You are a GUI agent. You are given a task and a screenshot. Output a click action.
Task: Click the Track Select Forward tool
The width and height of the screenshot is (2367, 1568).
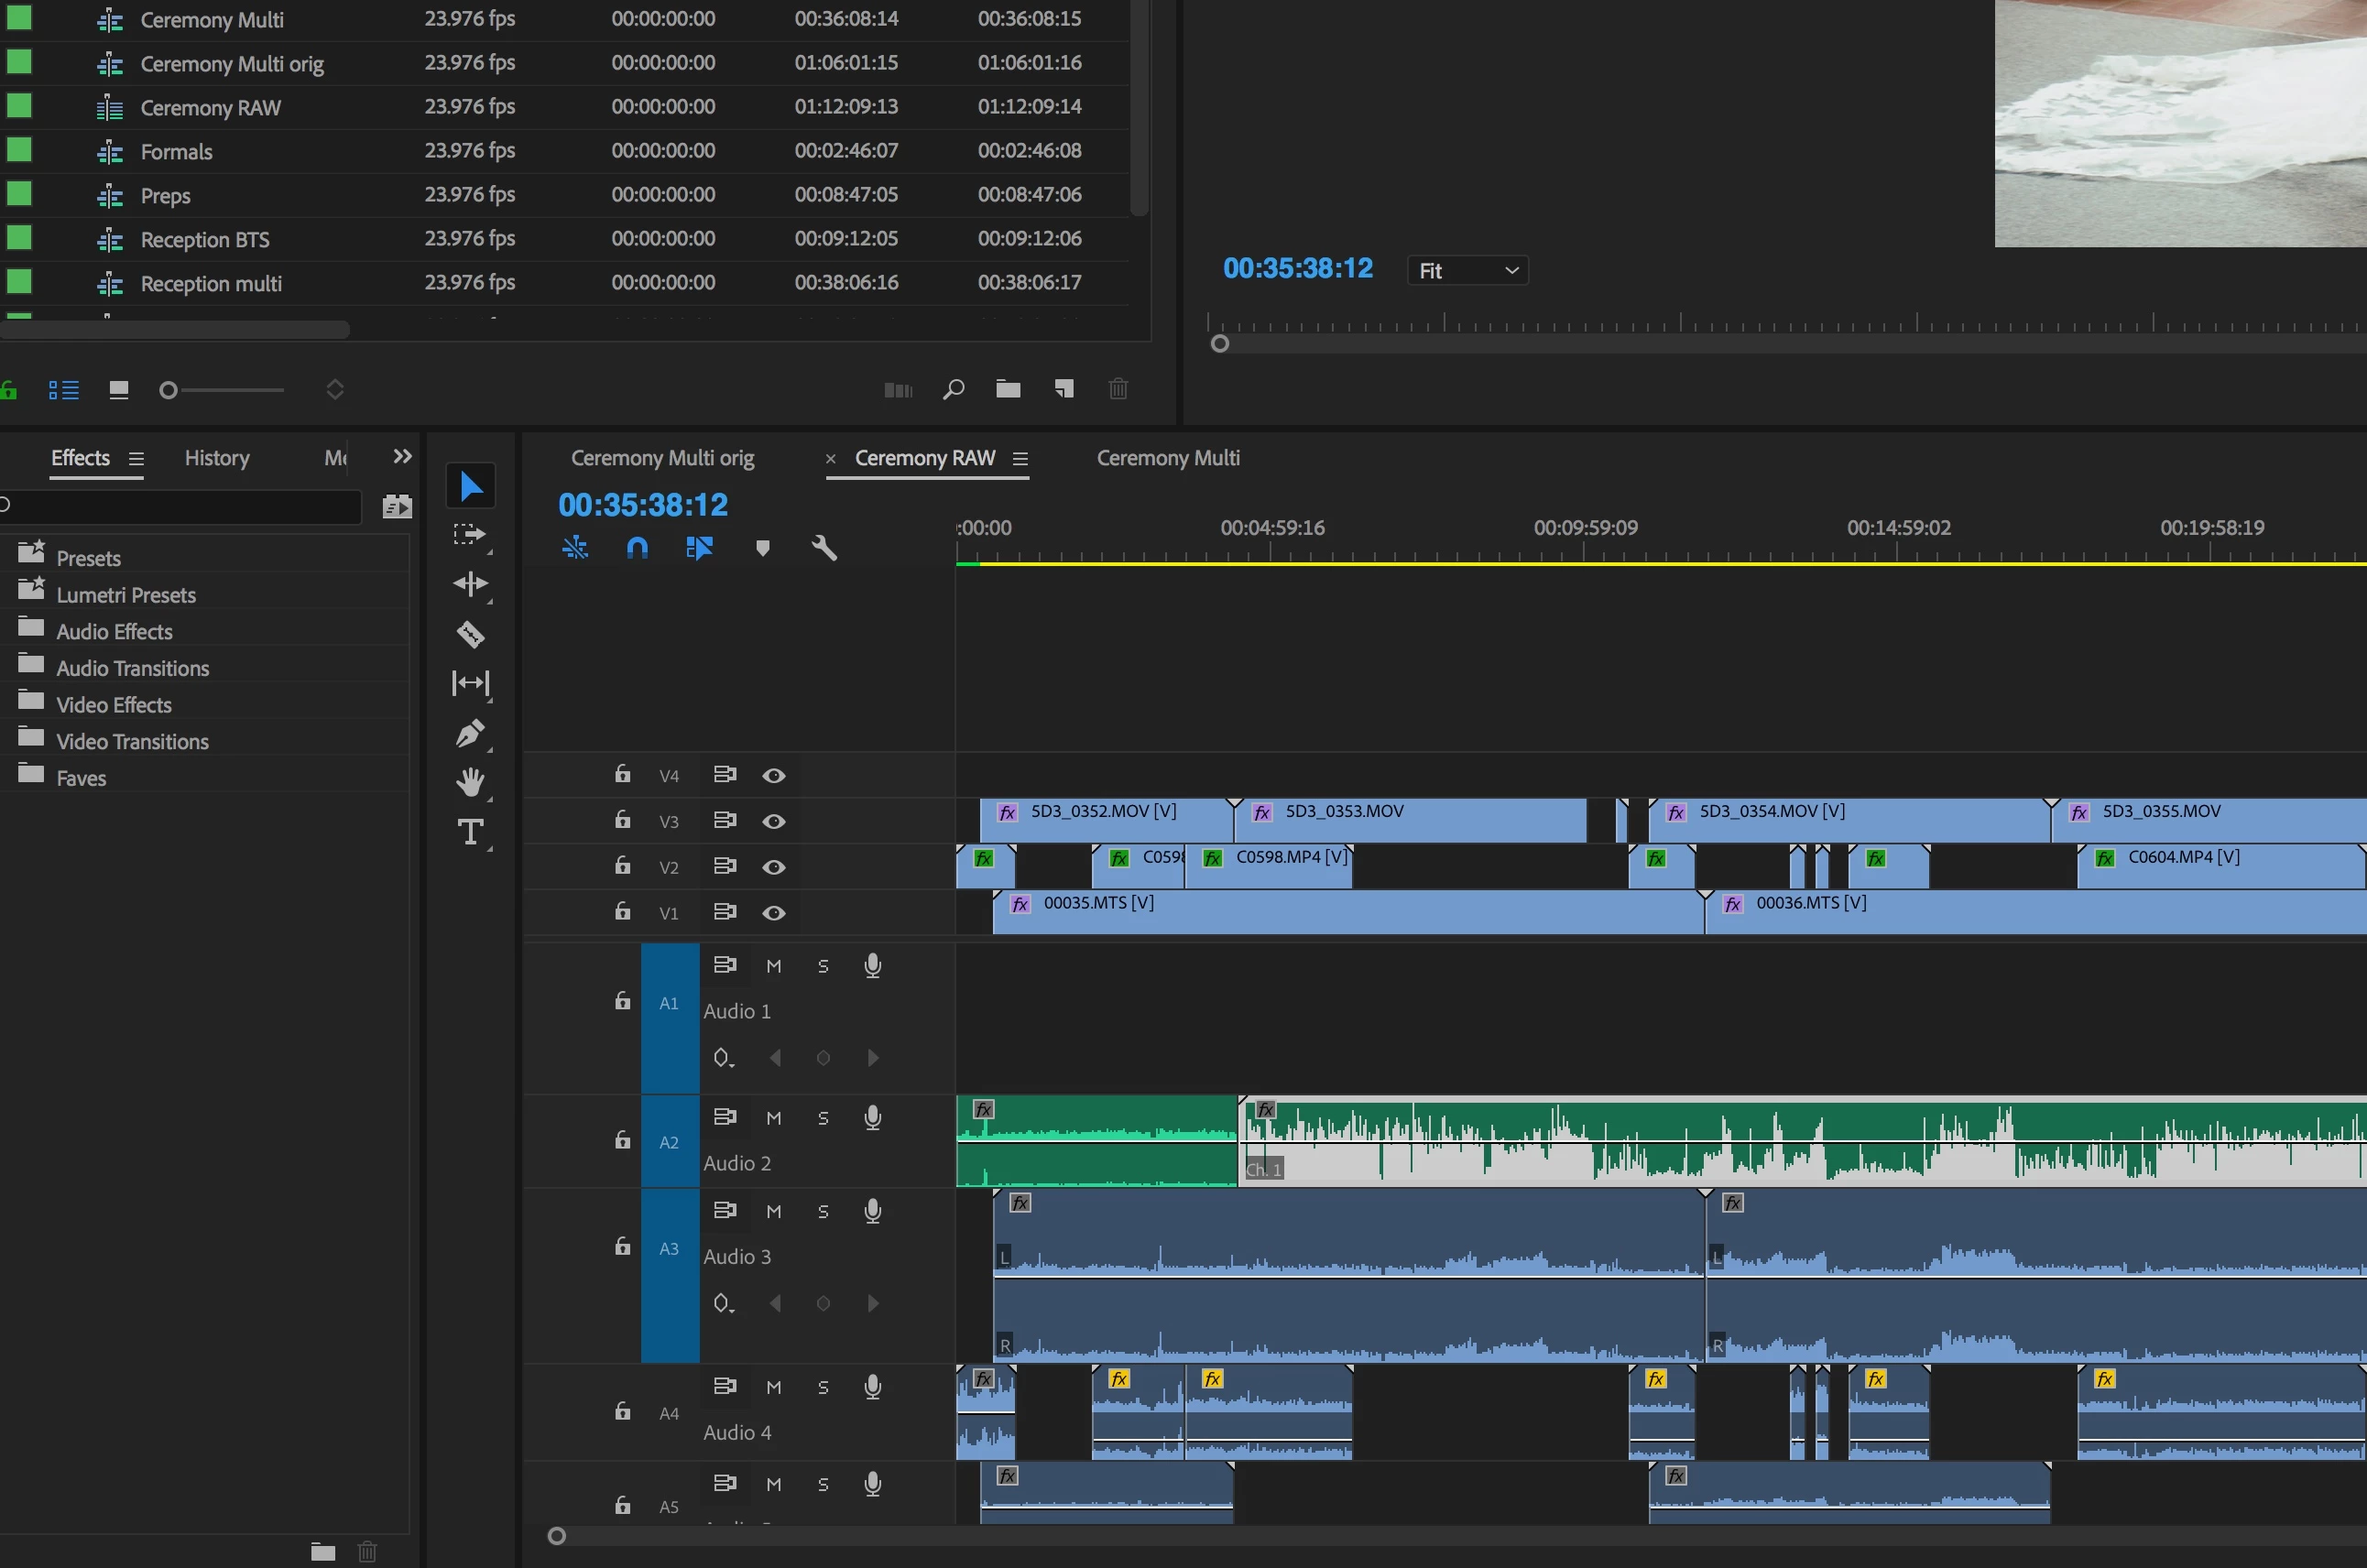(470, 535)
